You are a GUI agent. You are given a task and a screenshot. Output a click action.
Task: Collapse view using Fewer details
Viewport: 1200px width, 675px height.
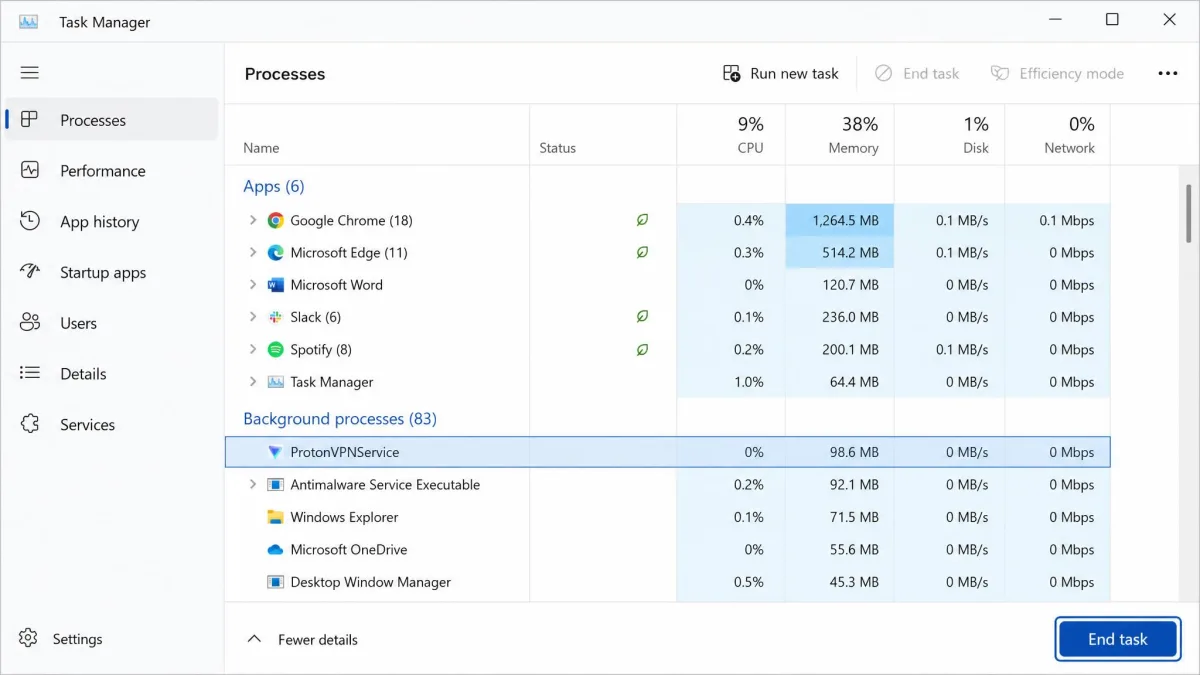(x=302, y=639)
